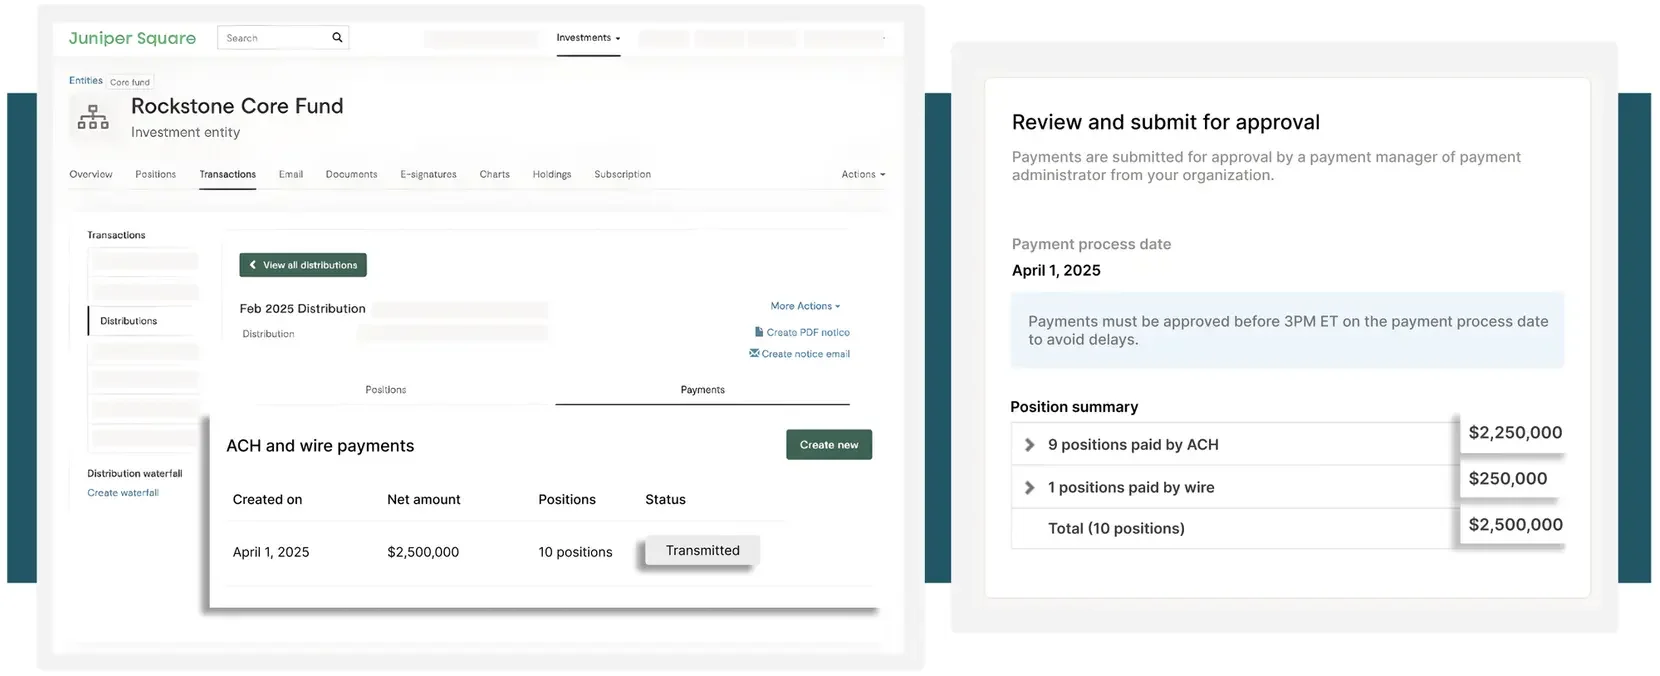Image resolution: width=1660 pixels, height=676 pixels.
Task: Expand 1 positions paid by wire
Action: pyautogui.click(x=1030, y=488)
